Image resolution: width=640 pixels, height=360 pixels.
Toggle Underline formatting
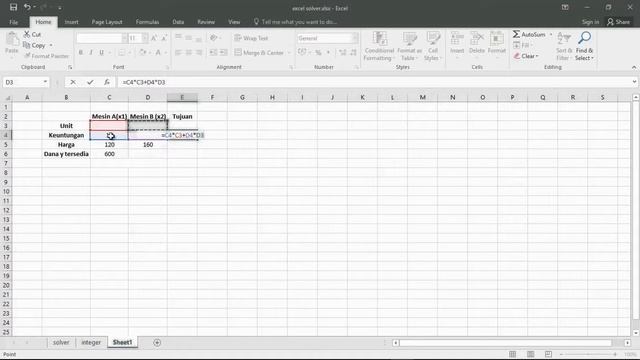101,52
